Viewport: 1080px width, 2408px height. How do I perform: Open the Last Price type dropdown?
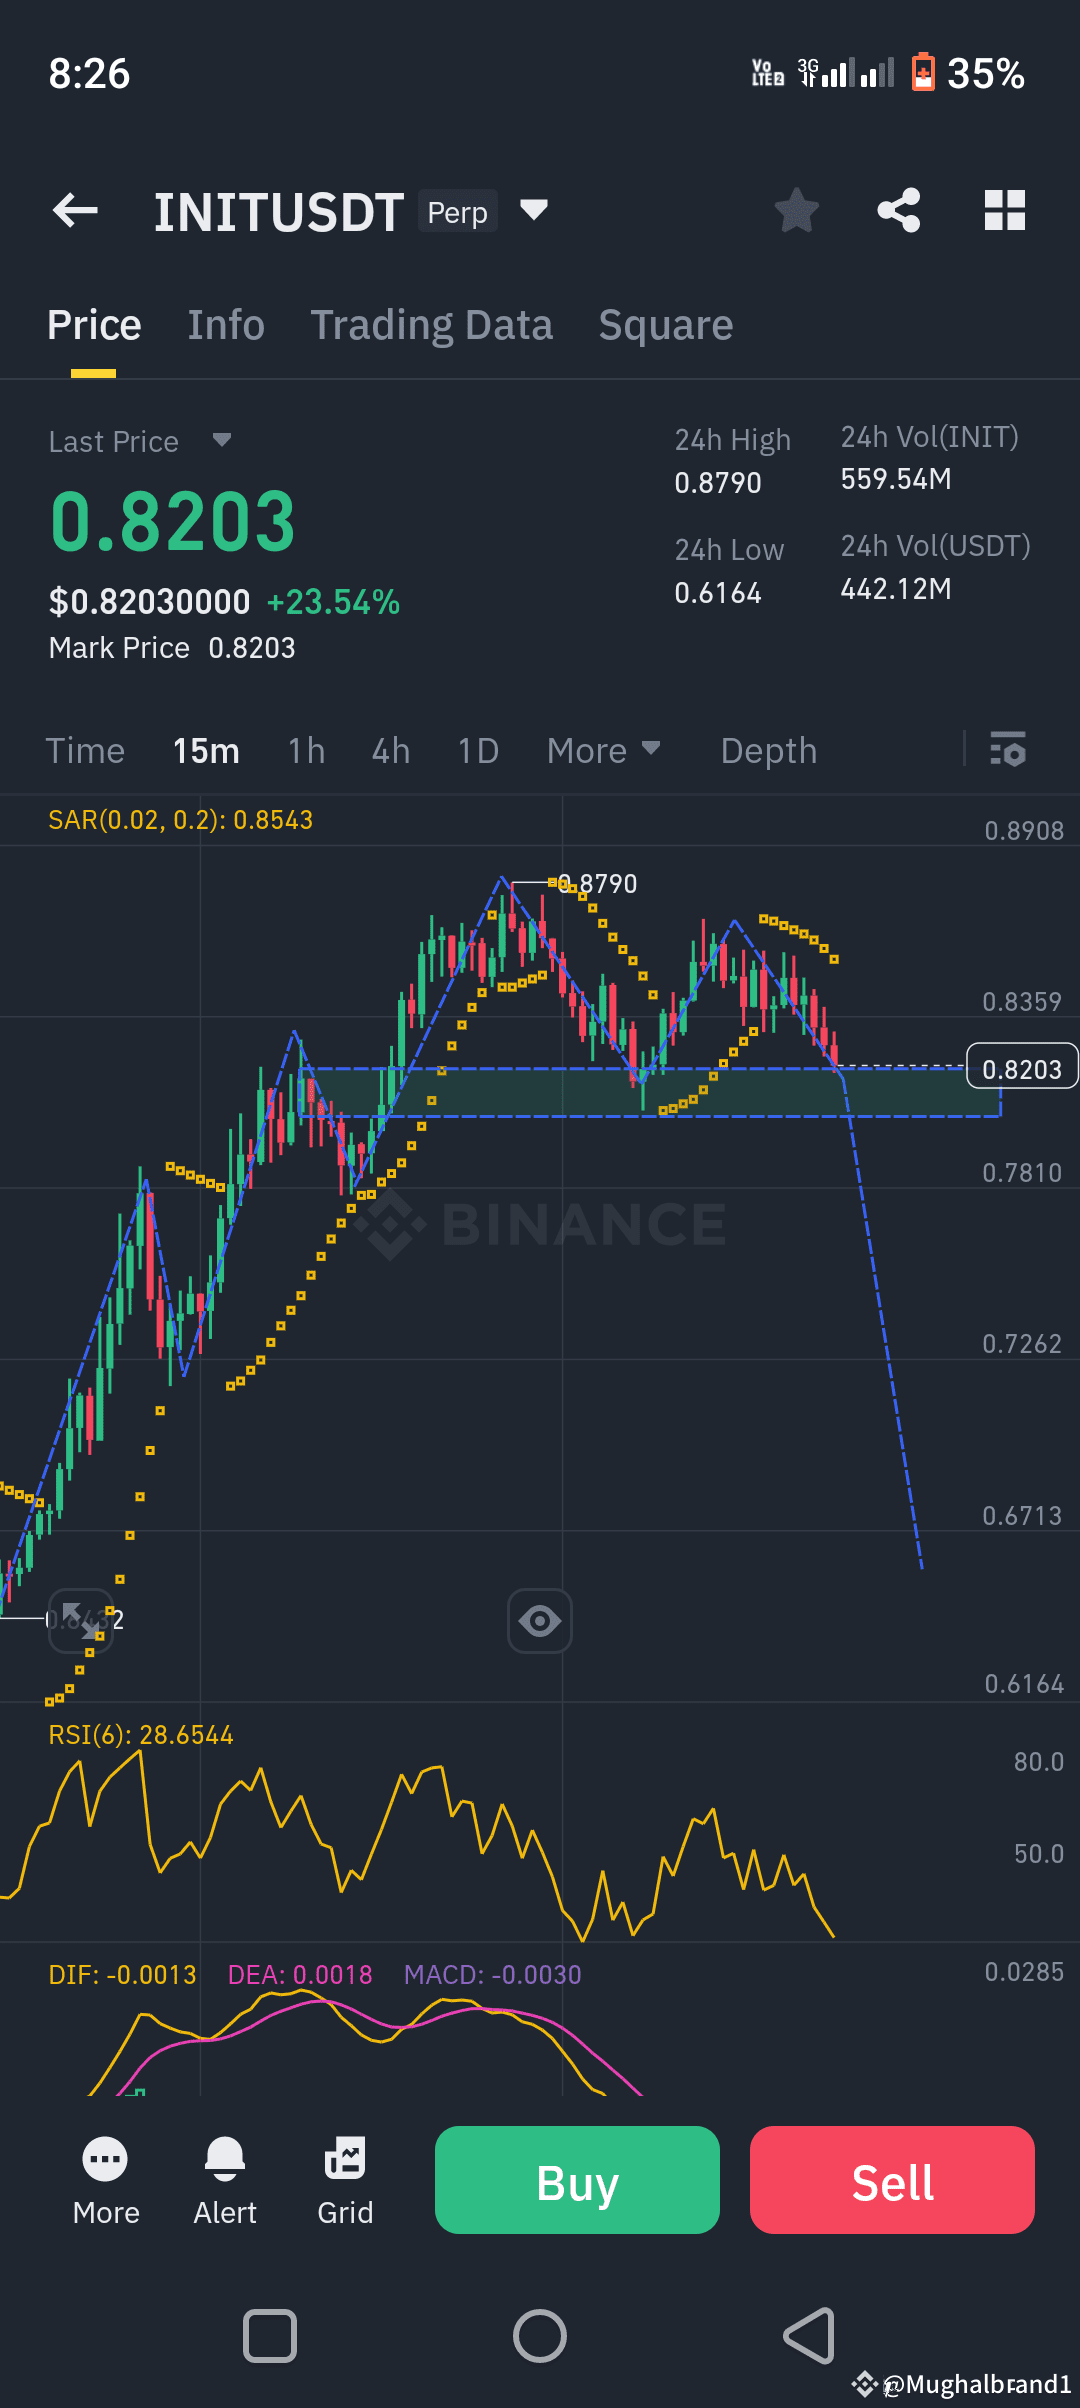coord(222,440)
